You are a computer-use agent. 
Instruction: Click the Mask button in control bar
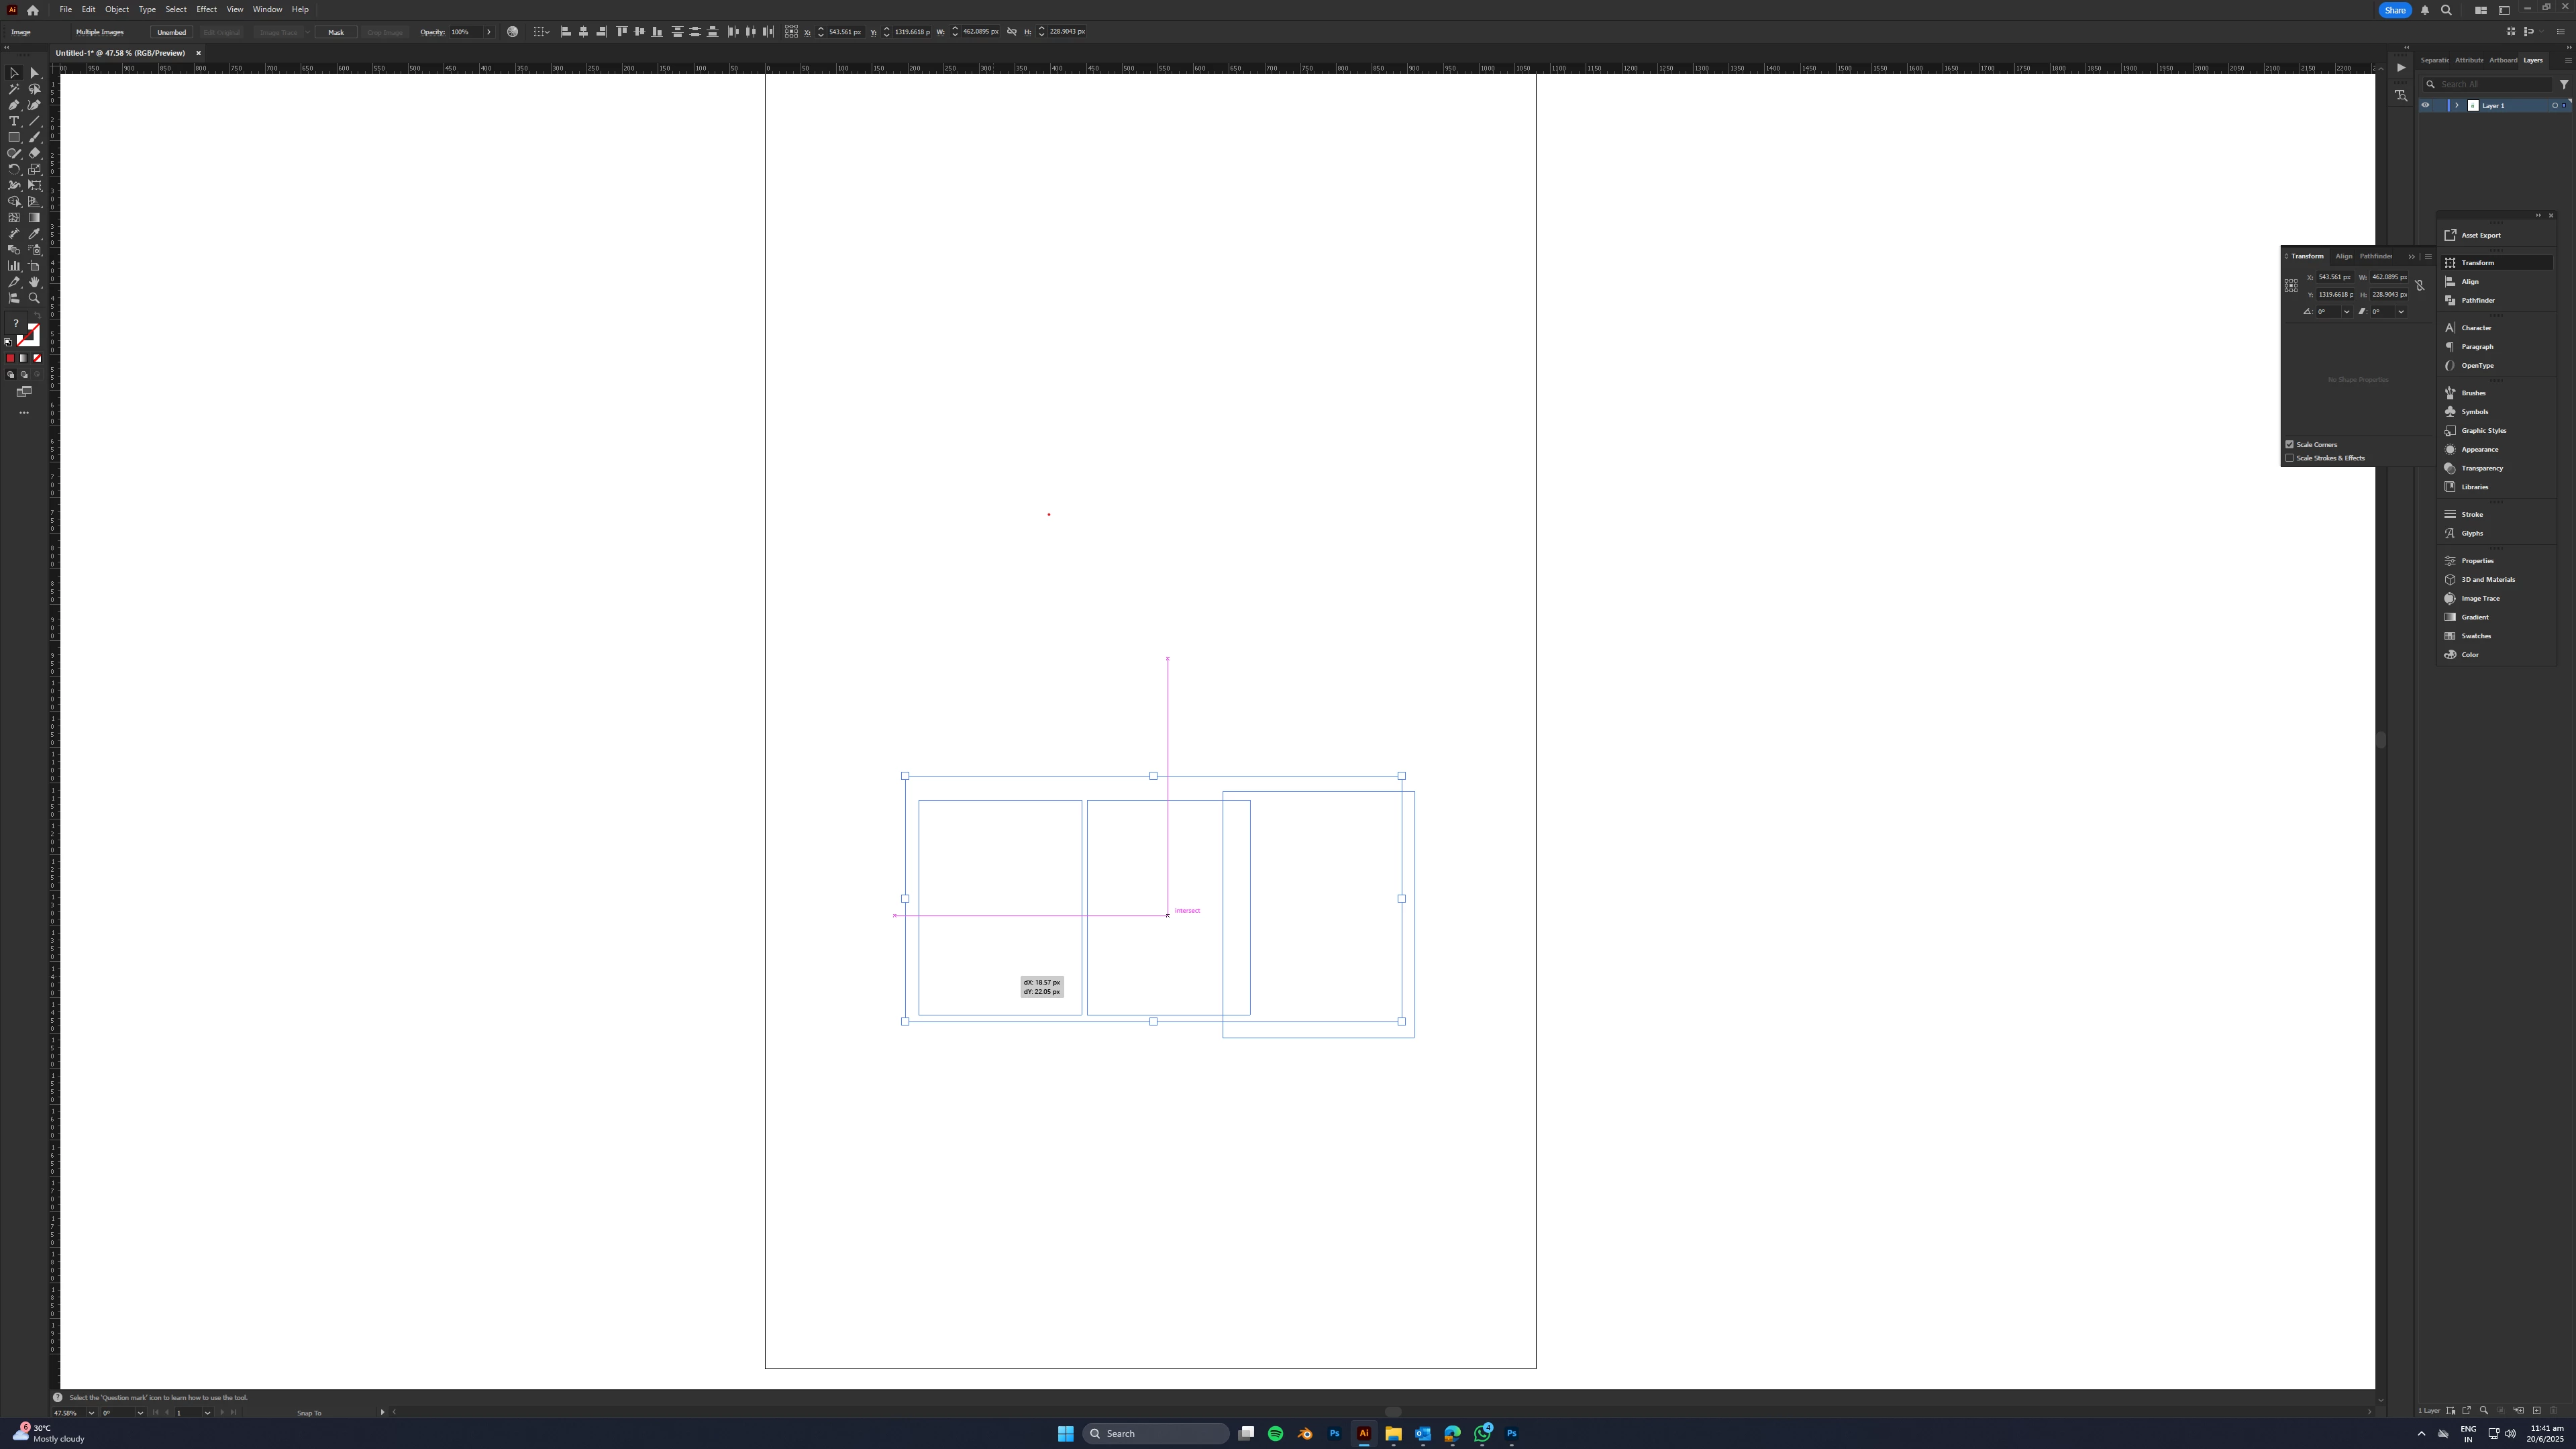(x=336, y=32)
